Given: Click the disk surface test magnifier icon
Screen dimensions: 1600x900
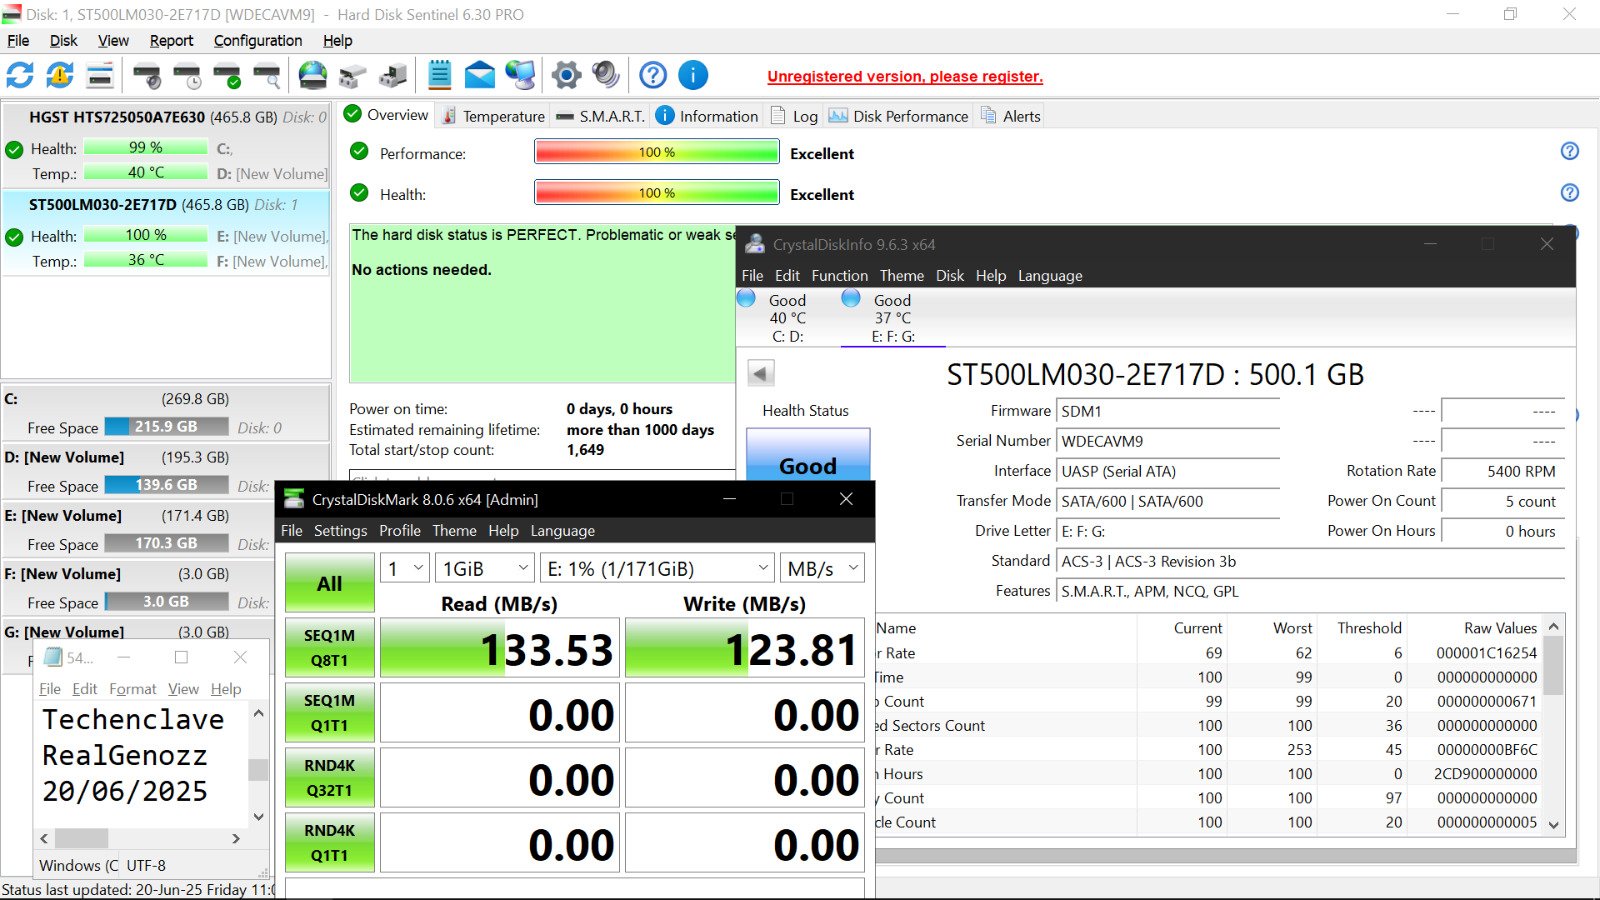Looking at the screenshot, I should [267, 75].
